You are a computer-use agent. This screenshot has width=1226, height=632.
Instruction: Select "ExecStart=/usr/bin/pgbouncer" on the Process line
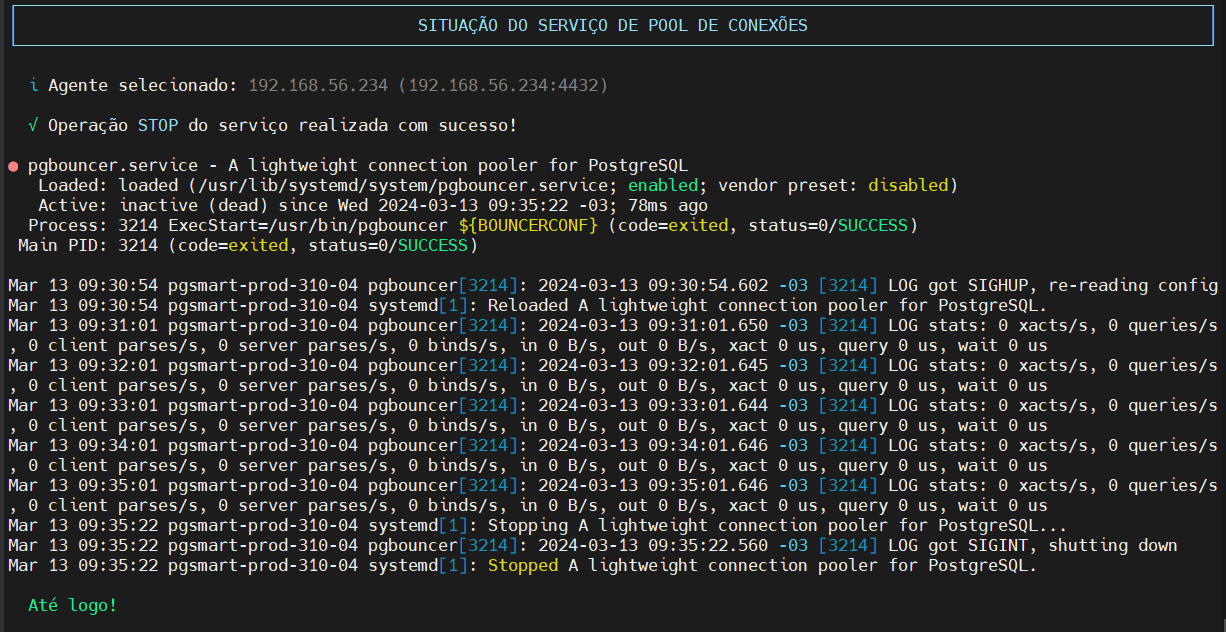[x=308, y=225]
